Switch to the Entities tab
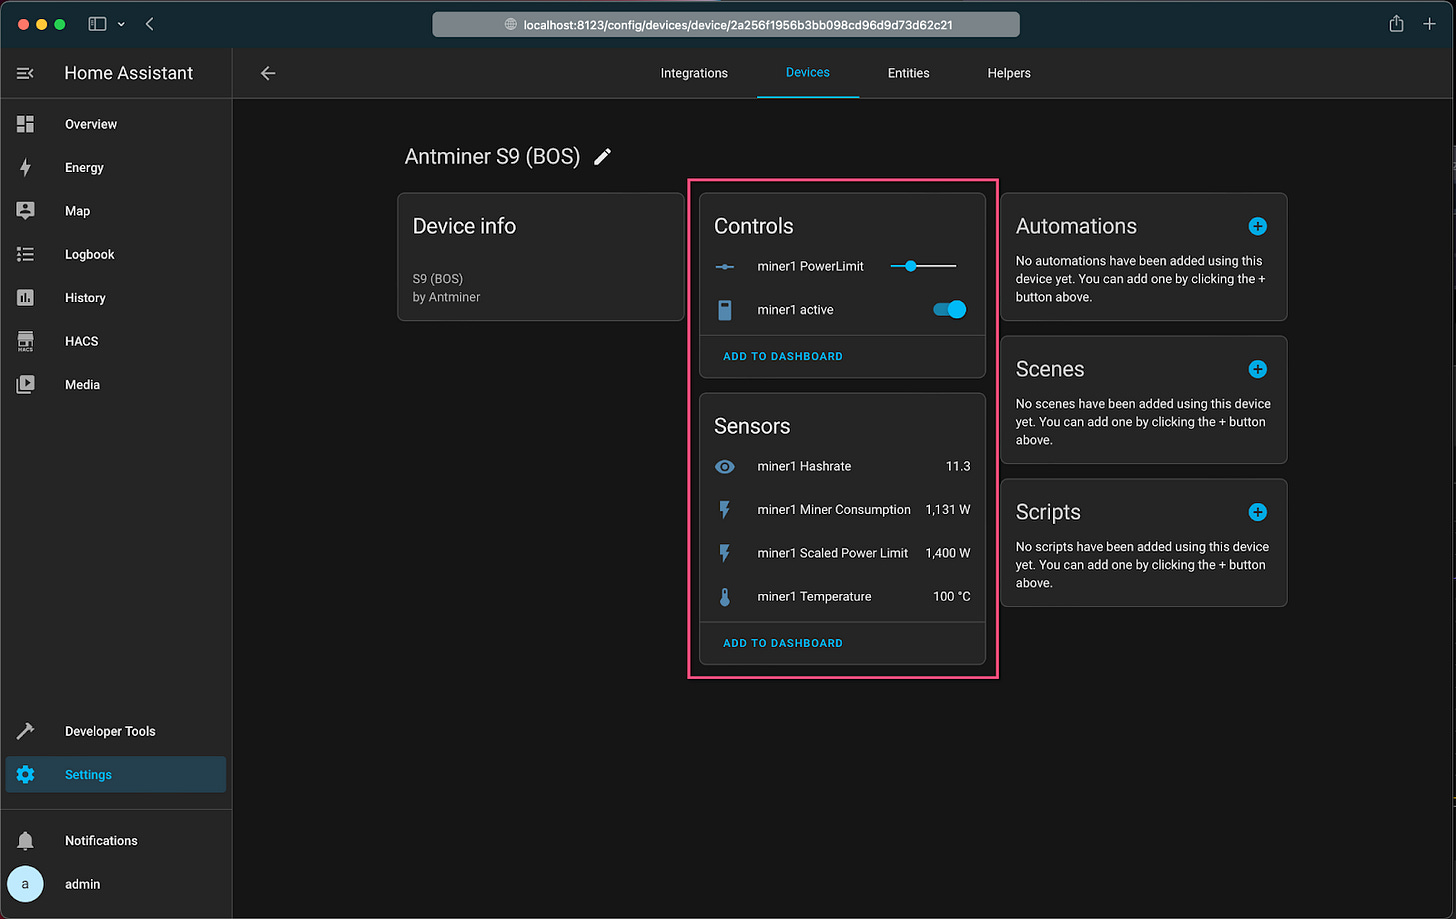 [909, 73]
